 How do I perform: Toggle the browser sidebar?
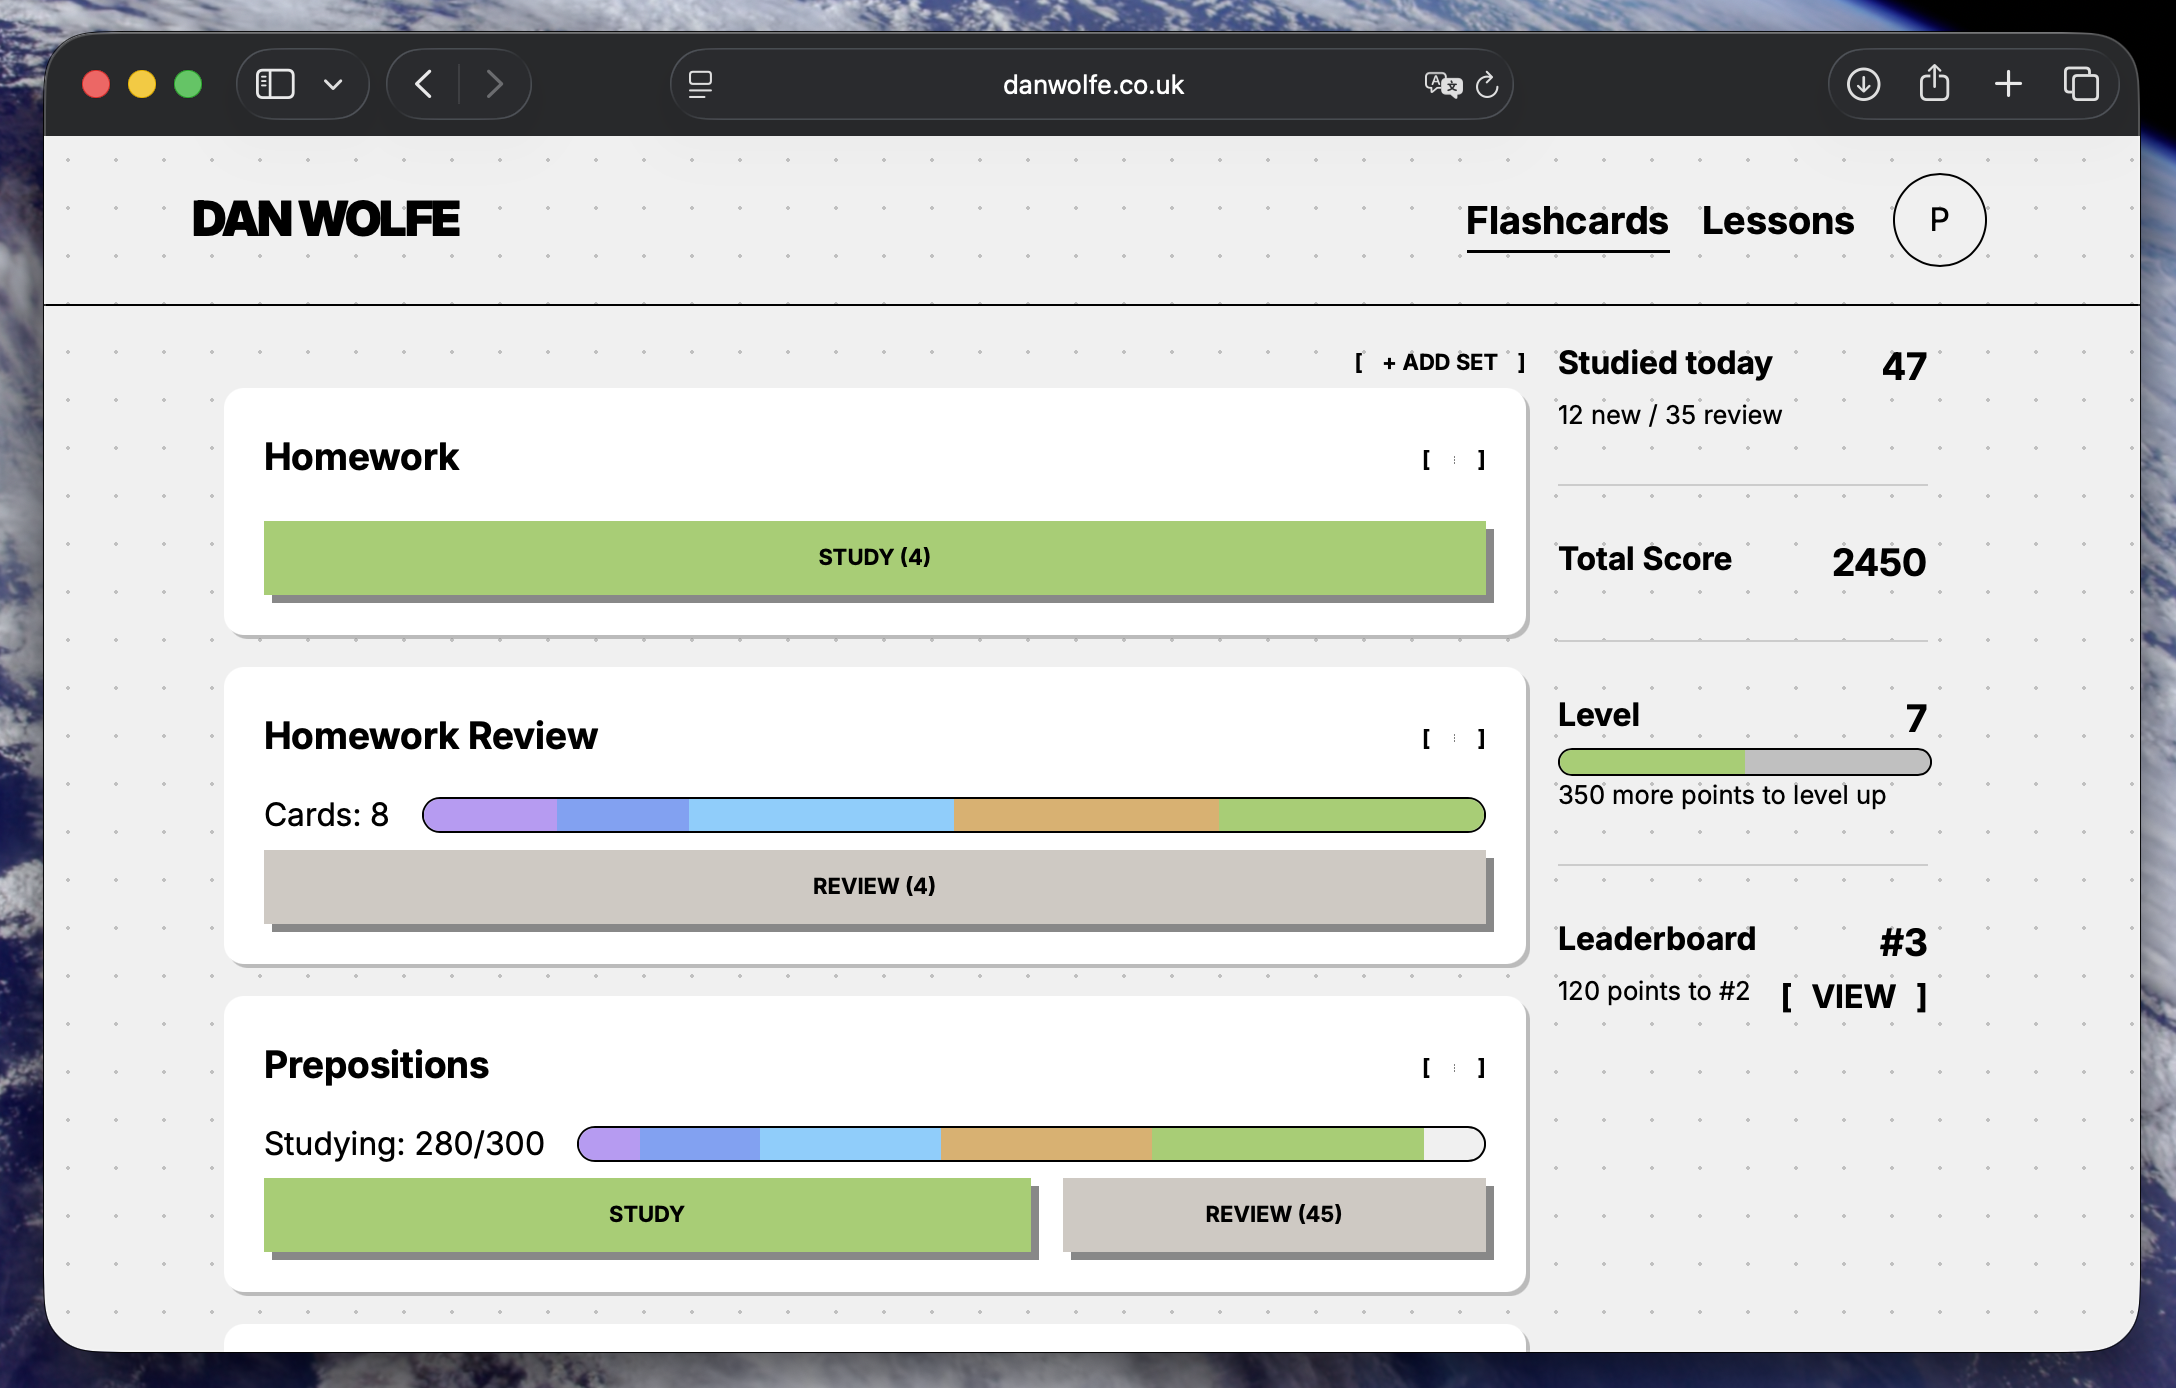tap(275, 84)
